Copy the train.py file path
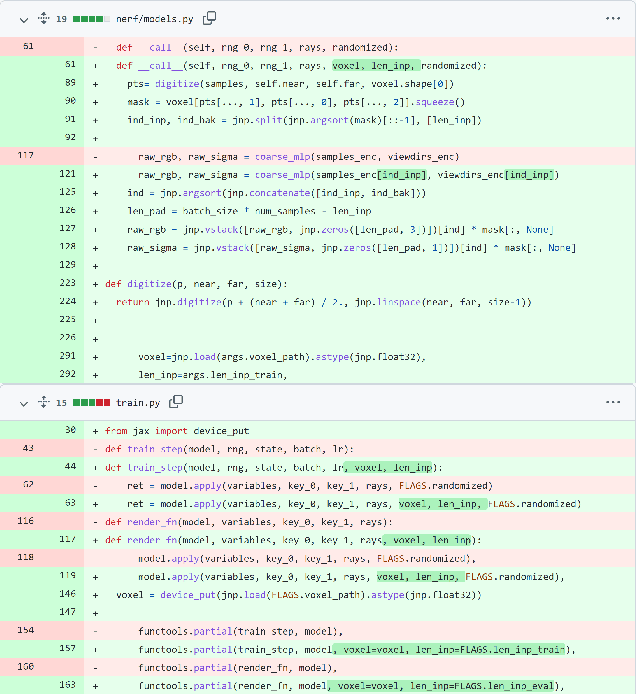The height and width of the screenshot is (694, 636). click(176, 402)
